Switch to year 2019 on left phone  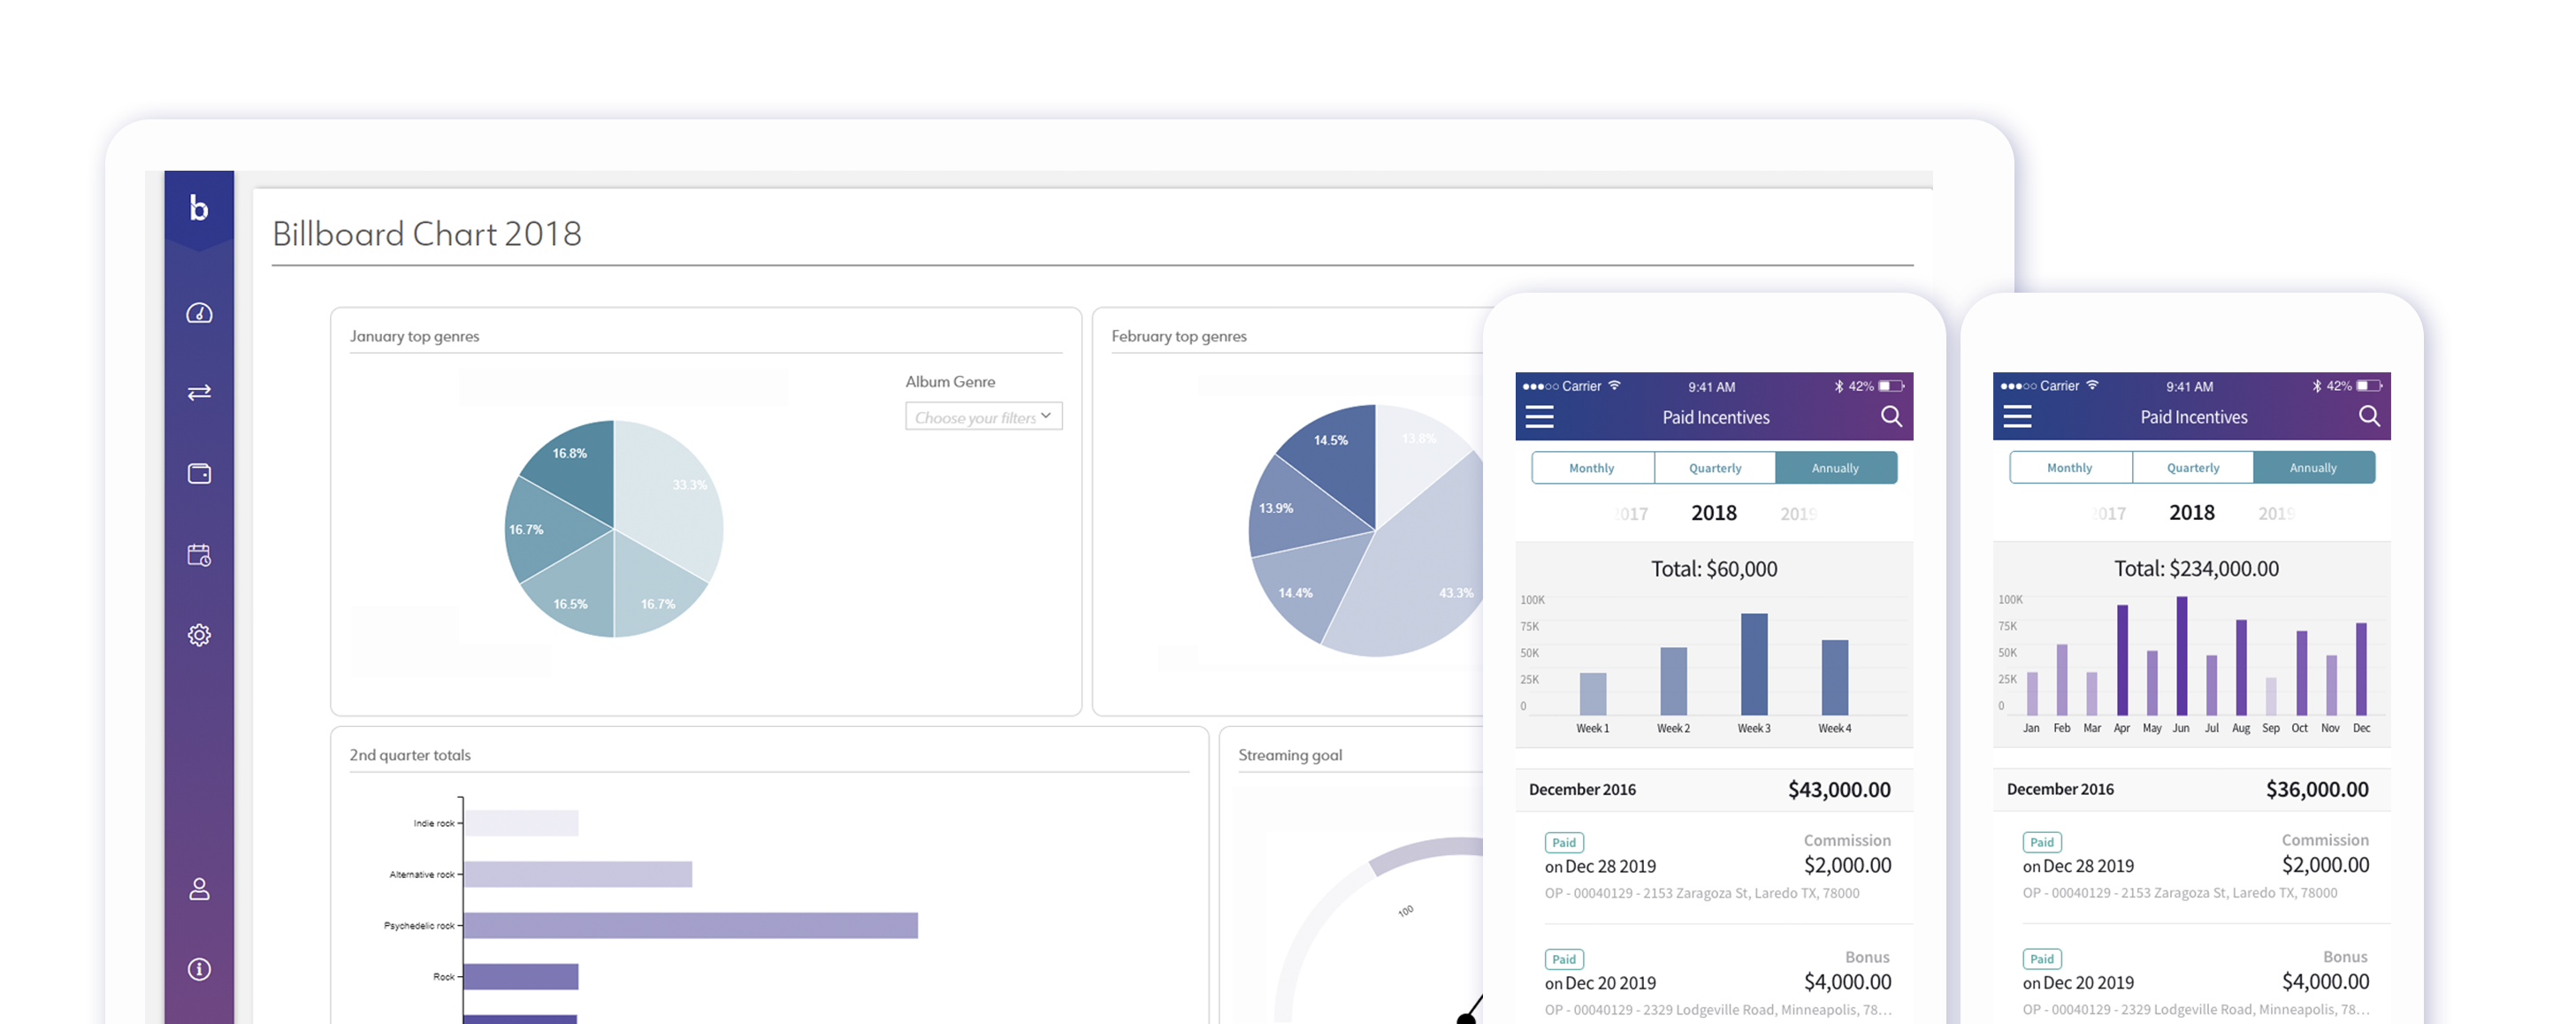click(1798, 514)
